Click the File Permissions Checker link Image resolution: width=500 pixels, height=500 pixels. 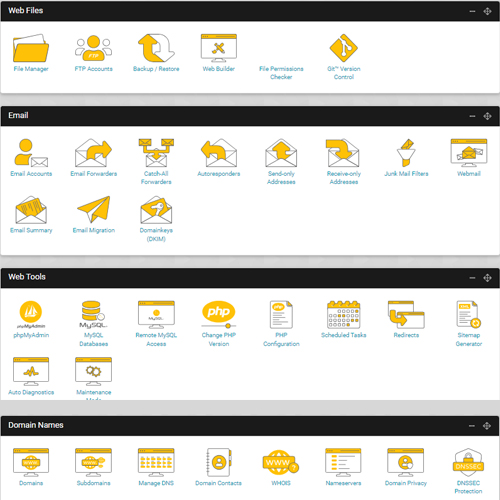click(x=281, y=73)
